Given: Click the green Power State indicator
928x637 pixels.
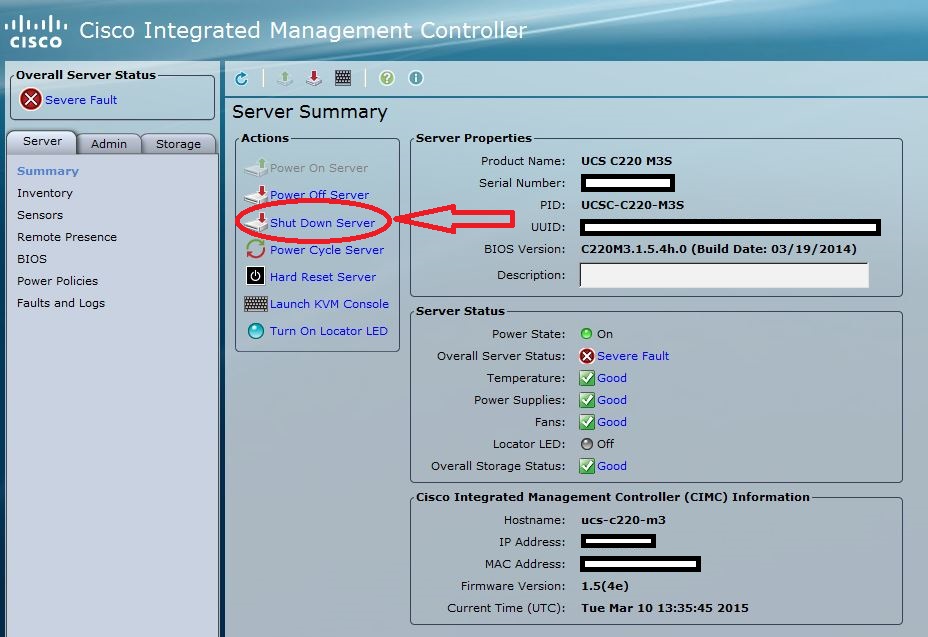Looking at the screenshot, I should (x=587, y=333).
